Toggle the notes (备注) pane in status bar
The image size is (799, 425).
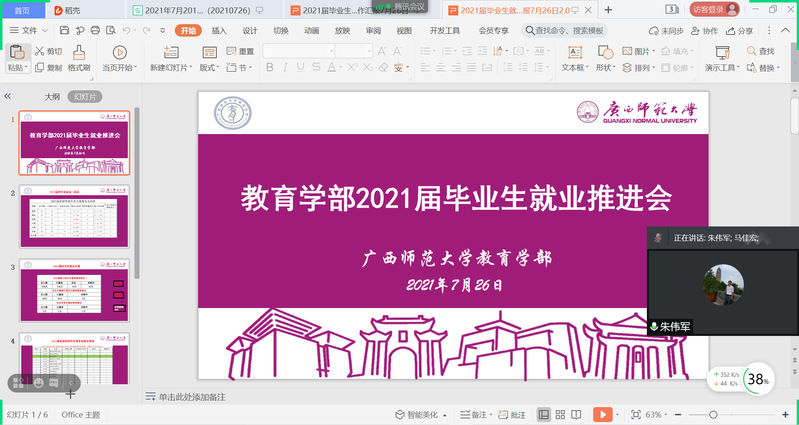tap(474, 414)
